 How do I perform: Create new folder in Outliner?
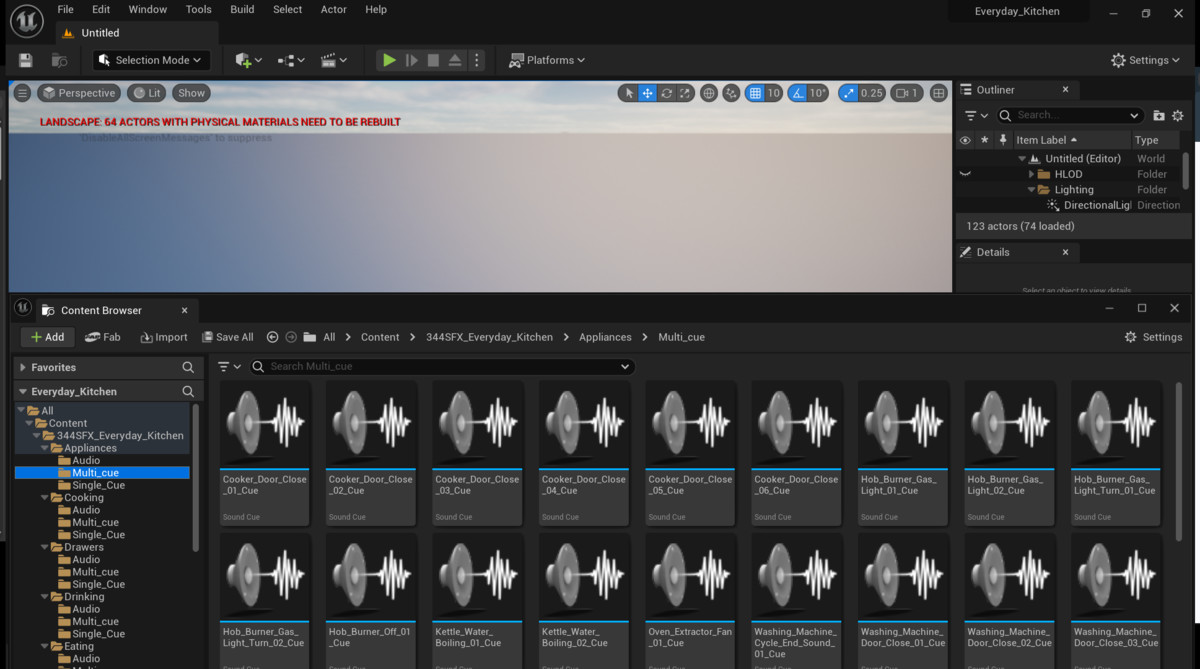1159,115
